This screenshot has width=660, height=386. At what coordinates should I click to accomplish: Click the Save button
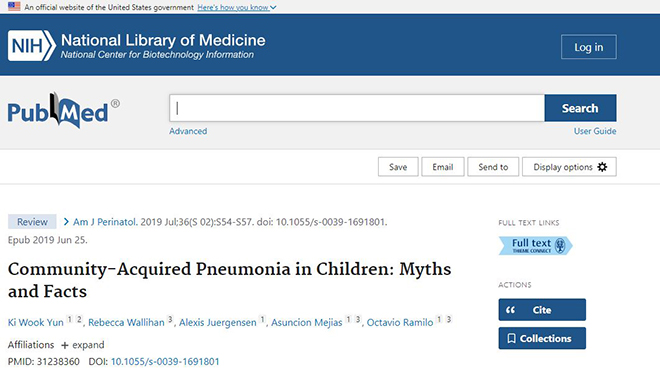pos(398,167)
